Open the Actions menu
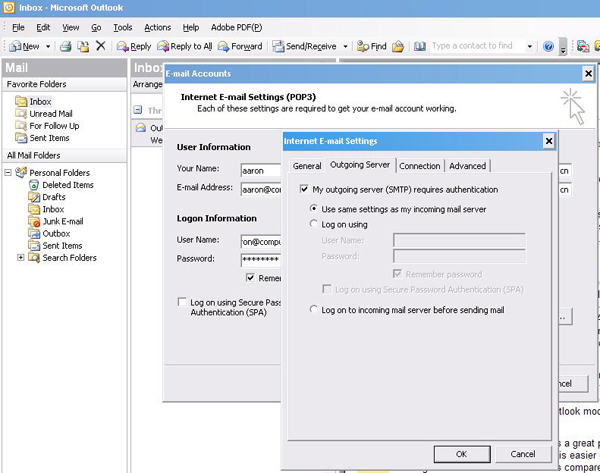 point(157,28)
